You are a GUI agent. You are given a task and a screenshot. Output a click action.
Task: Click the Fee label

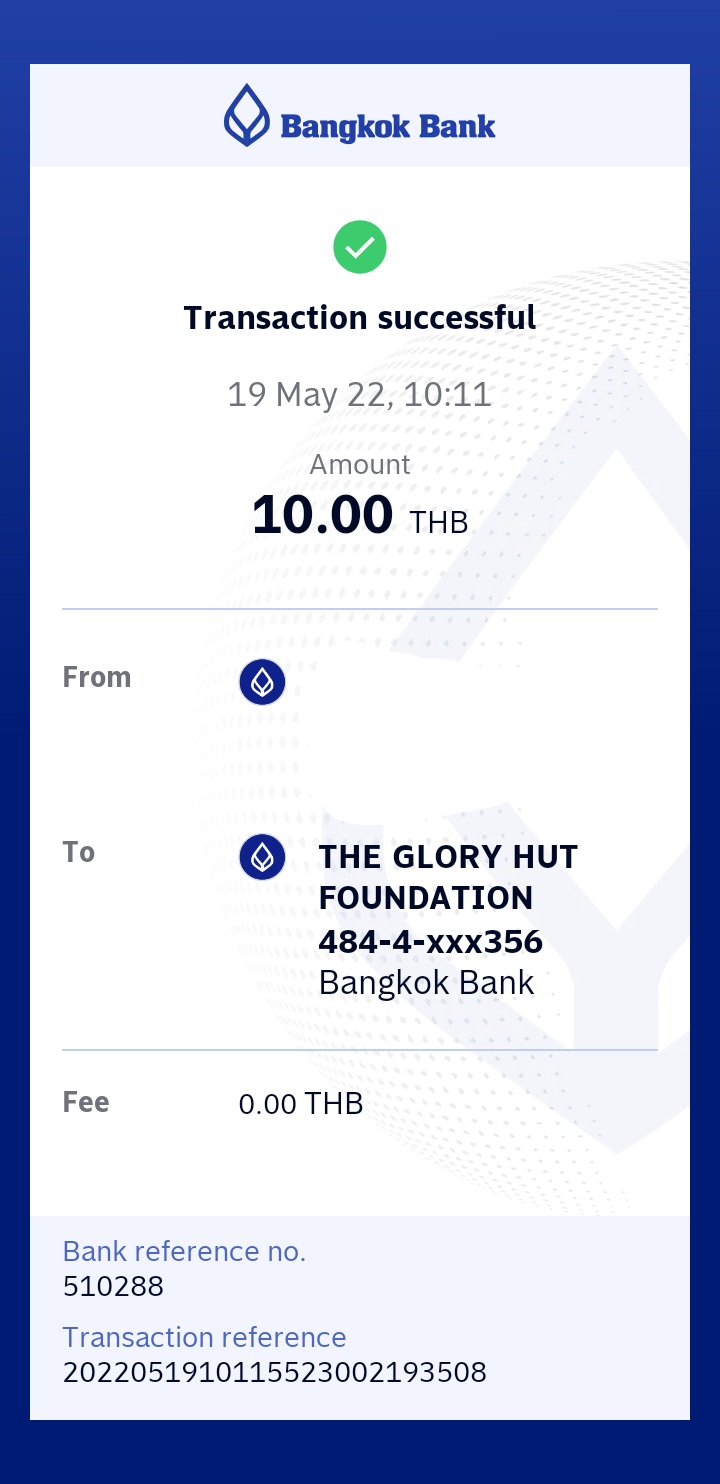click(x=86, y=1102)
